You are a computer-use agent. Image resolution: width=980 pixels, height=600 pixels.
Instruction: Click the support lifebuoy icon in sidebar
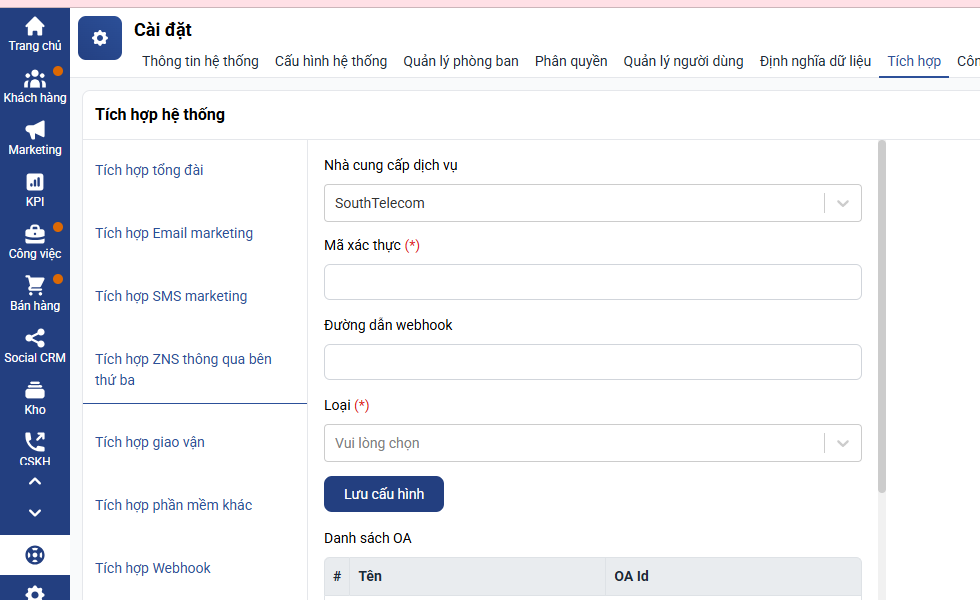coord(35,555)
